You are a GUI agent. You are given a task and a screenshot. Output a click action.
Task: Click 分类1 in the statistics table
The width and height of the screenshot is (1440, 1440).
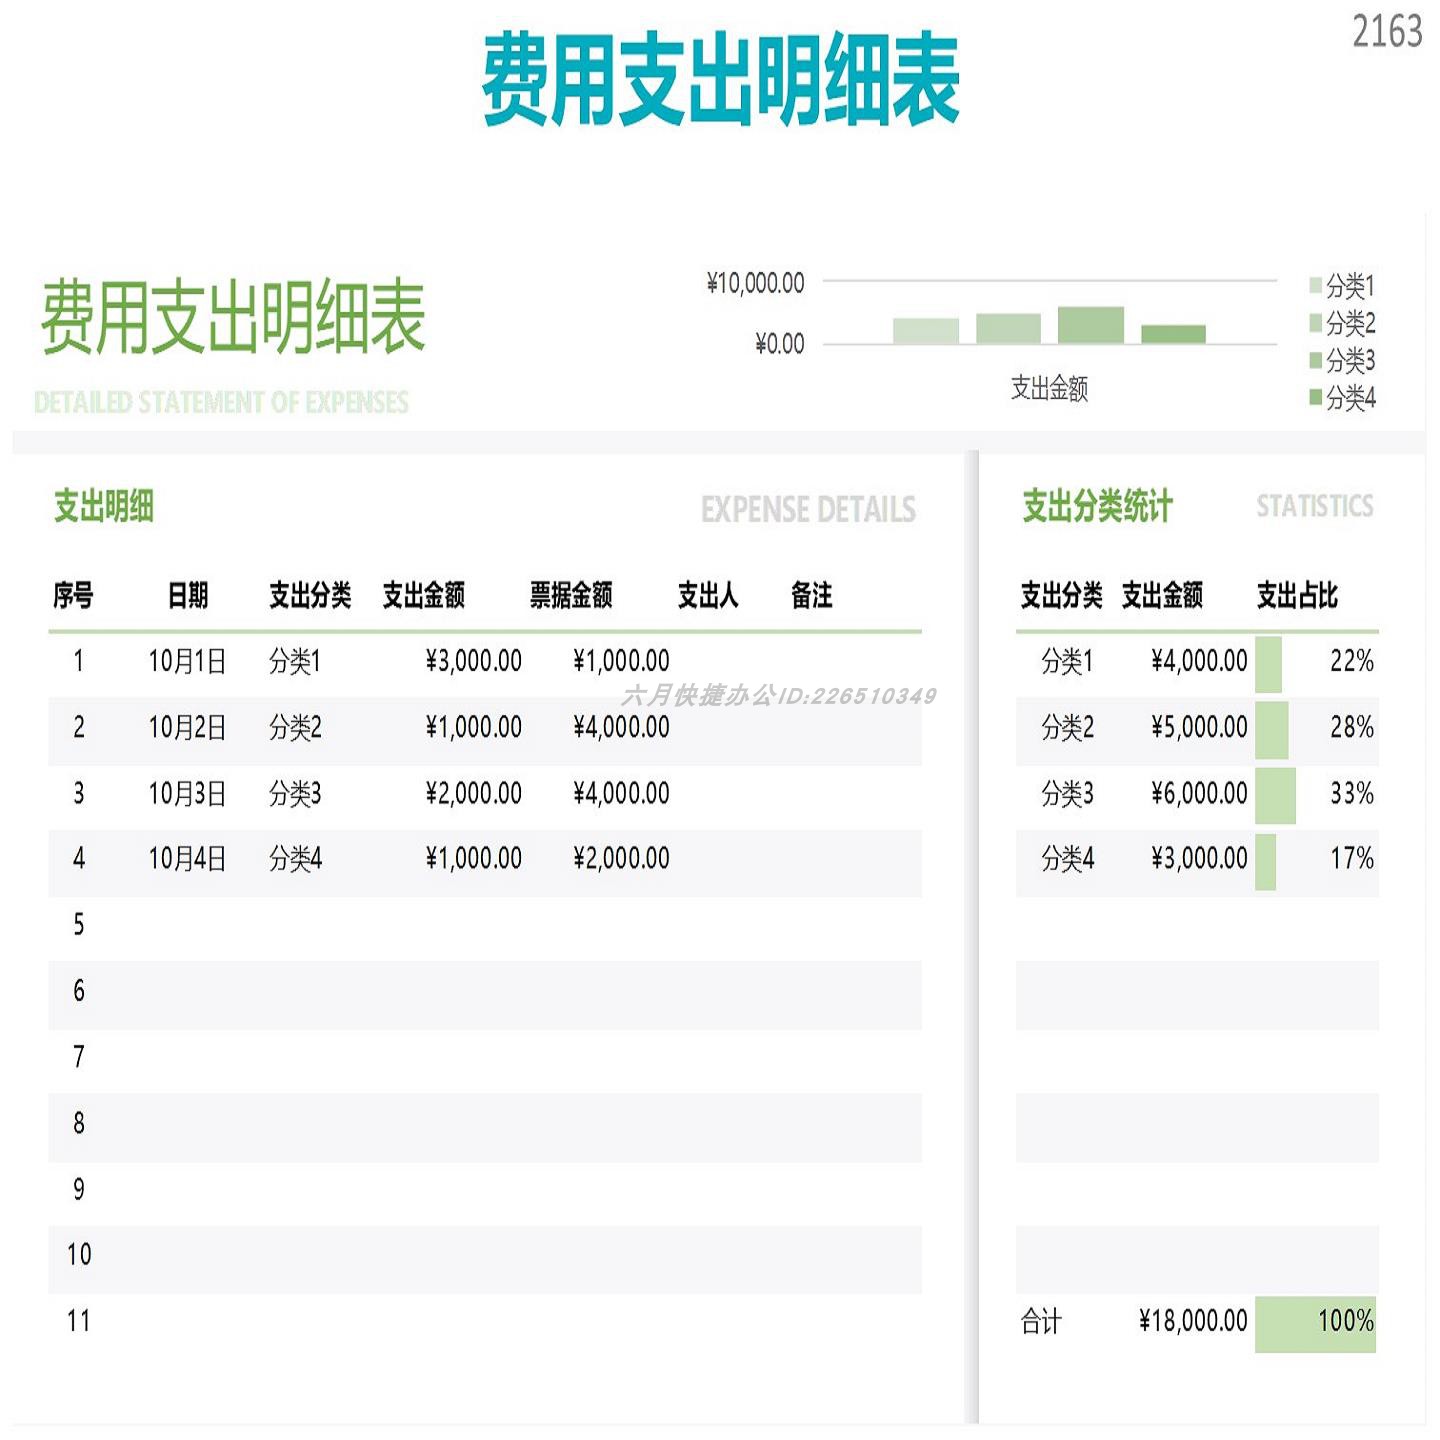coord(1067,661)
